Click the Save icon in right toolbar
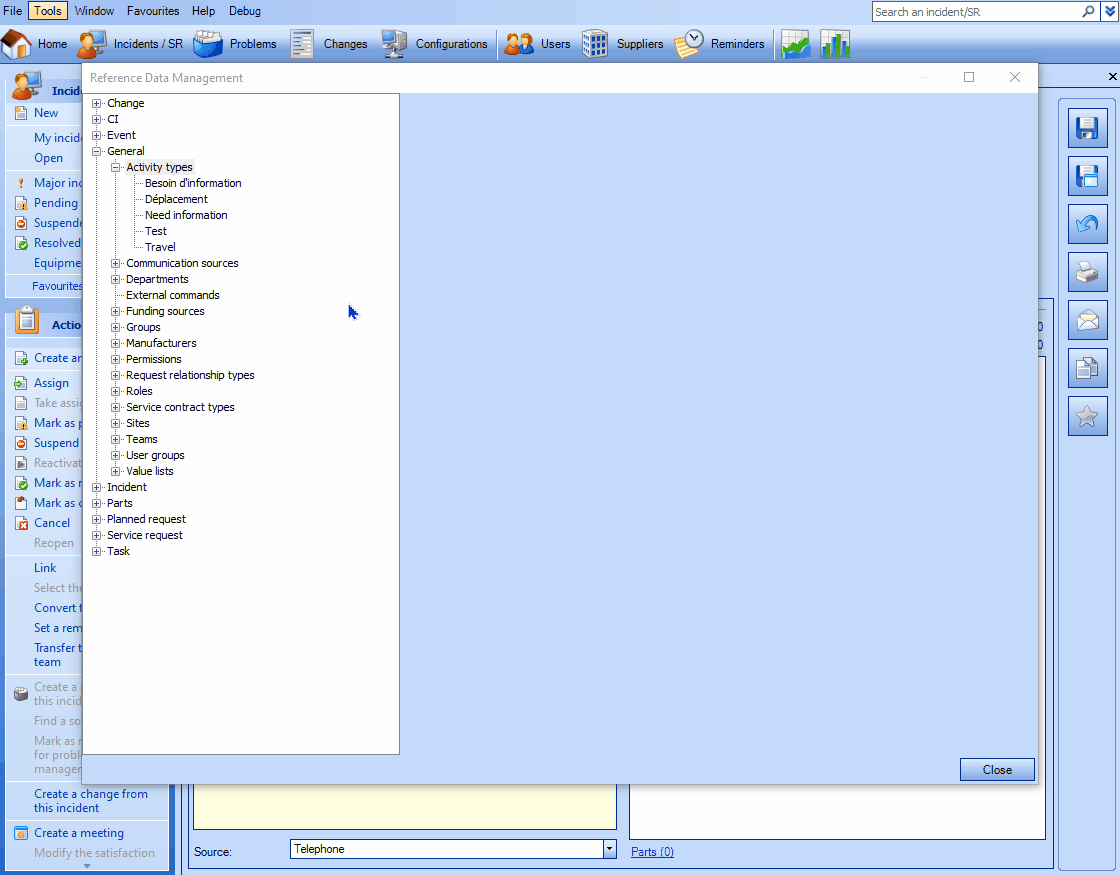Screen dimensions: 1120x875 (1087, 128)
